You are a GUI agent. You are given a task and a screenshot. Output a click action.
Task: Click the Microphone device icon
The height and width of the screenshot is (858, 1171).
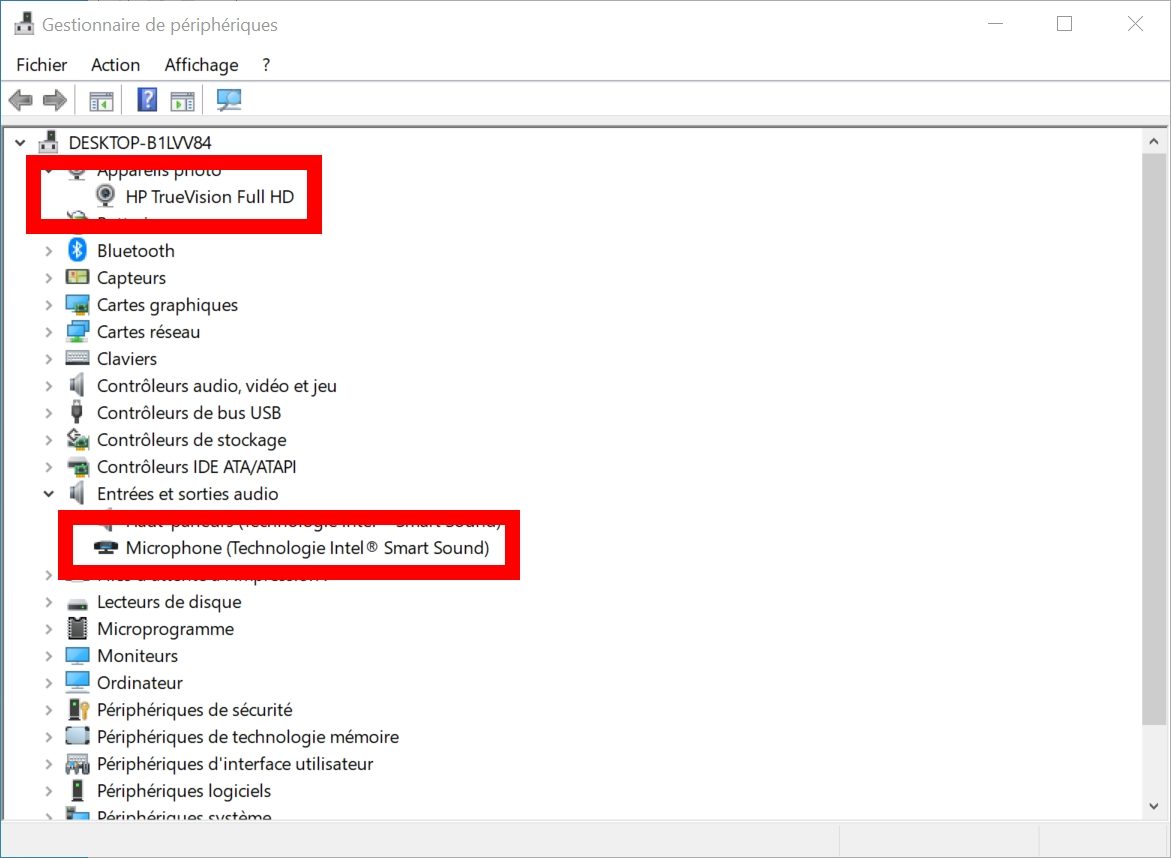click(105, 547)
